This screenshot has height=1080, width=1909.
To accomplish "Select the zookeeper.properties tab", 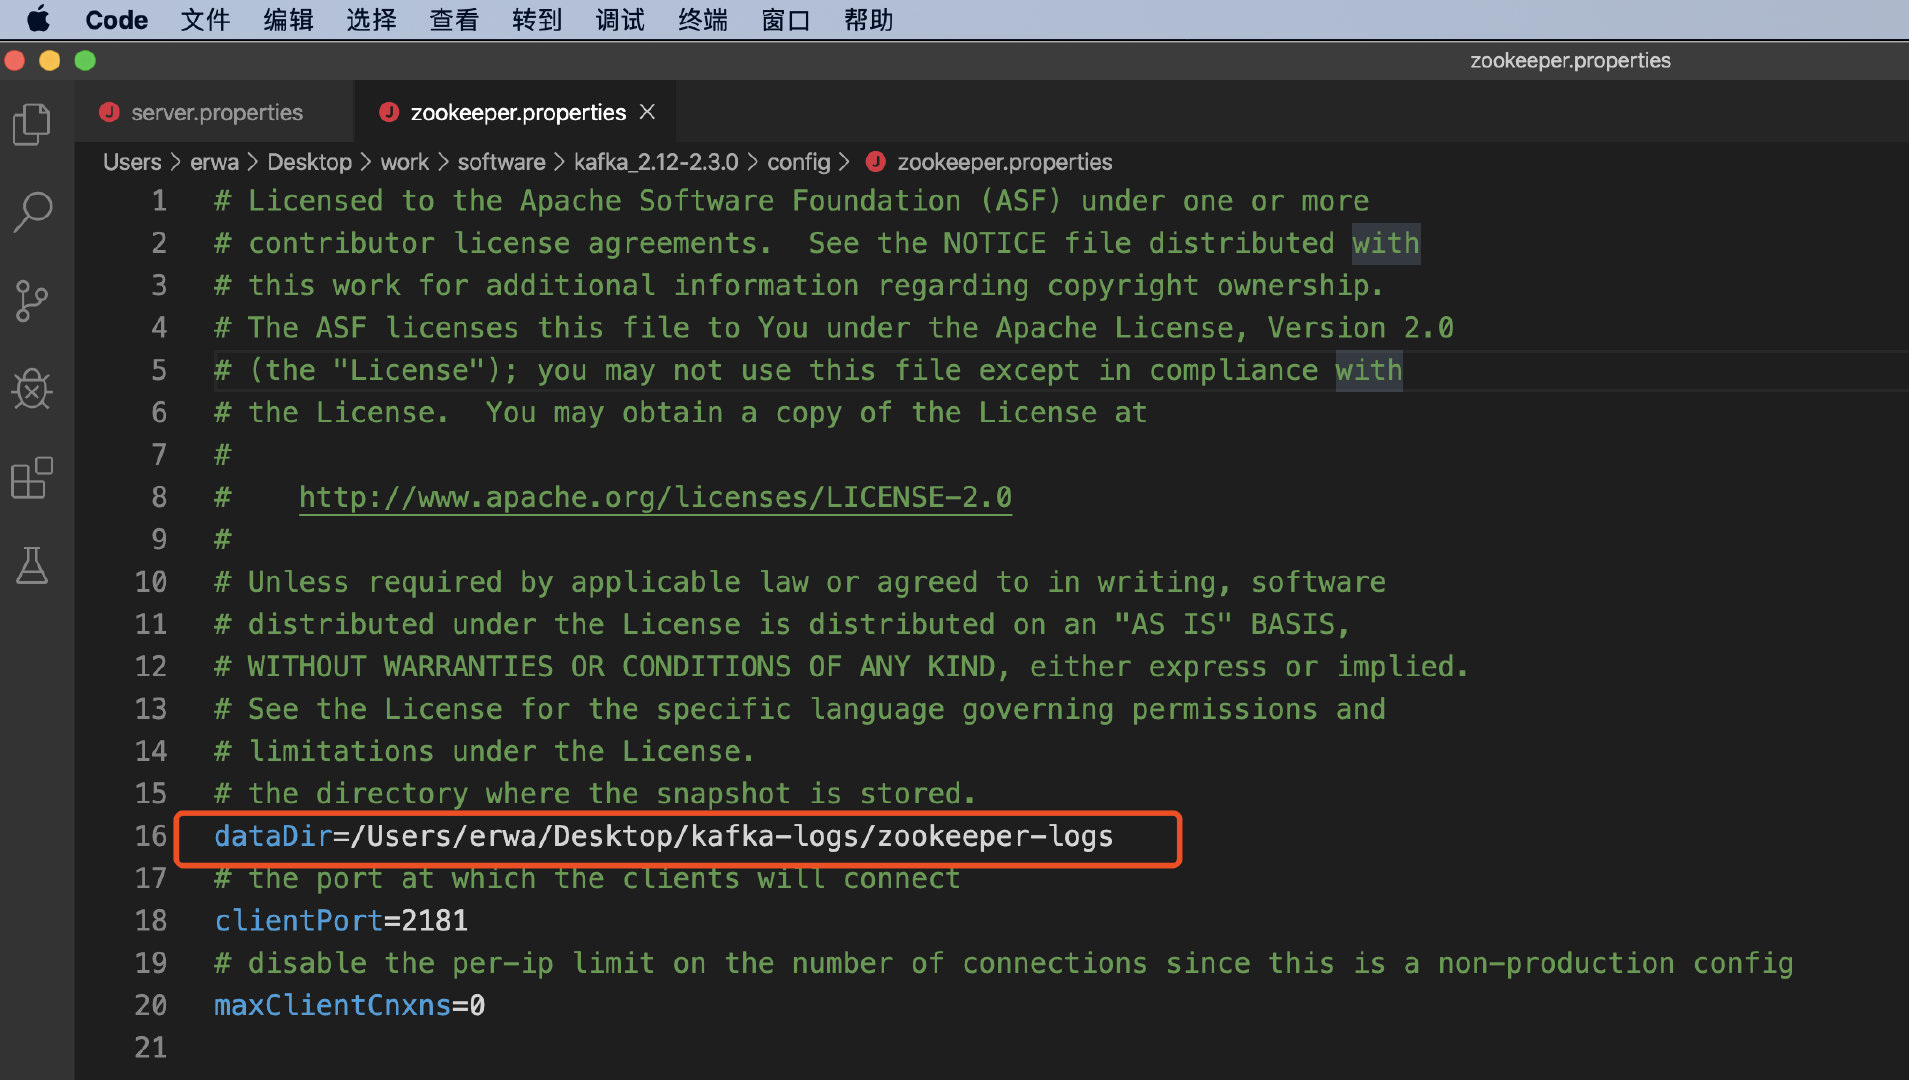I will 518,112.
